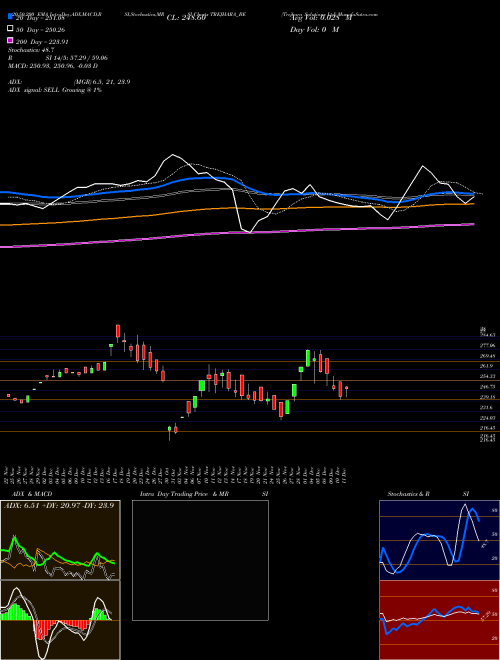Click the 'Day Vol: 0 M' label

315,29
